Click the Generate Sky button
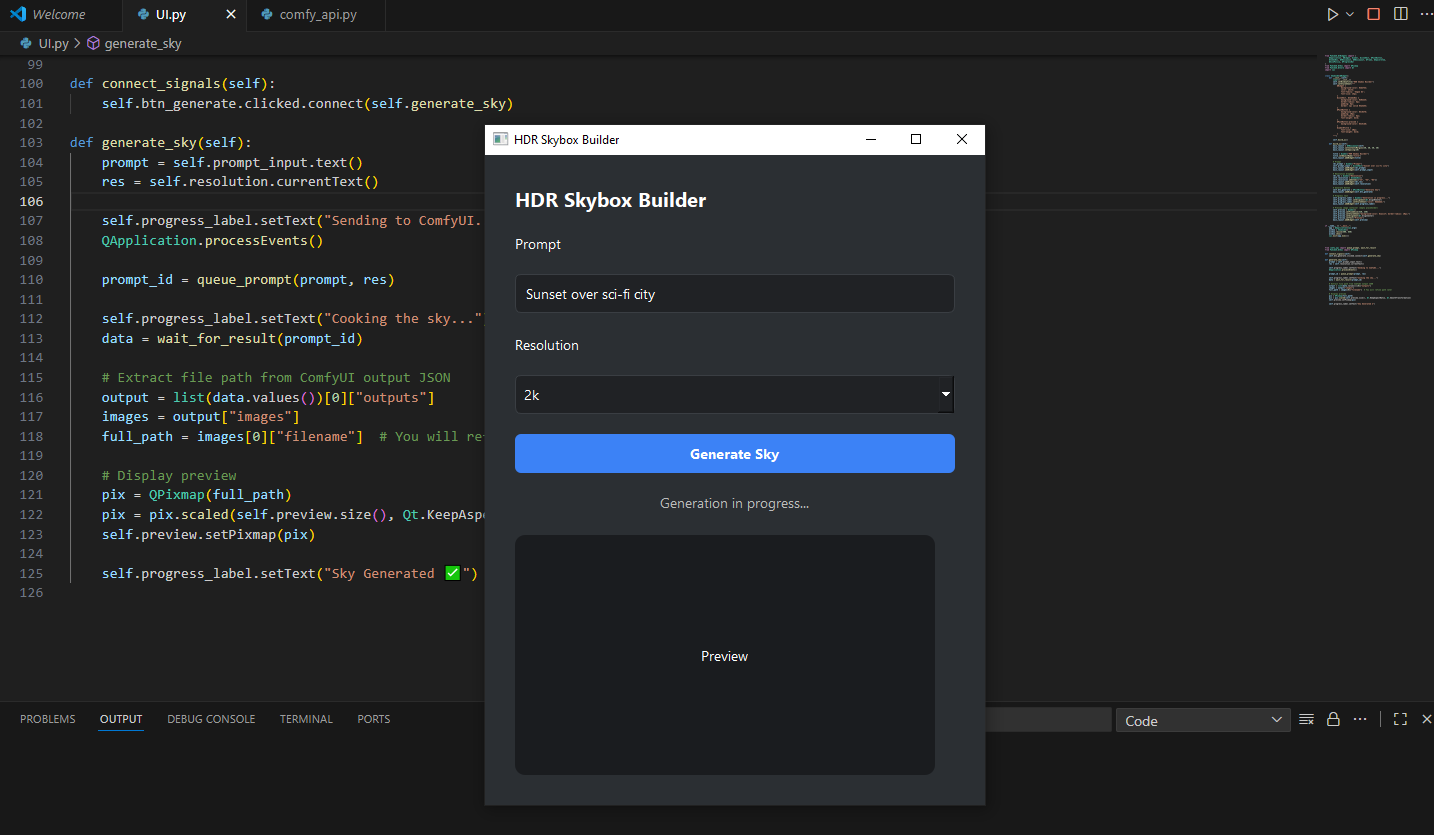This screenshot has height=835, width=1434. [734, 453]
